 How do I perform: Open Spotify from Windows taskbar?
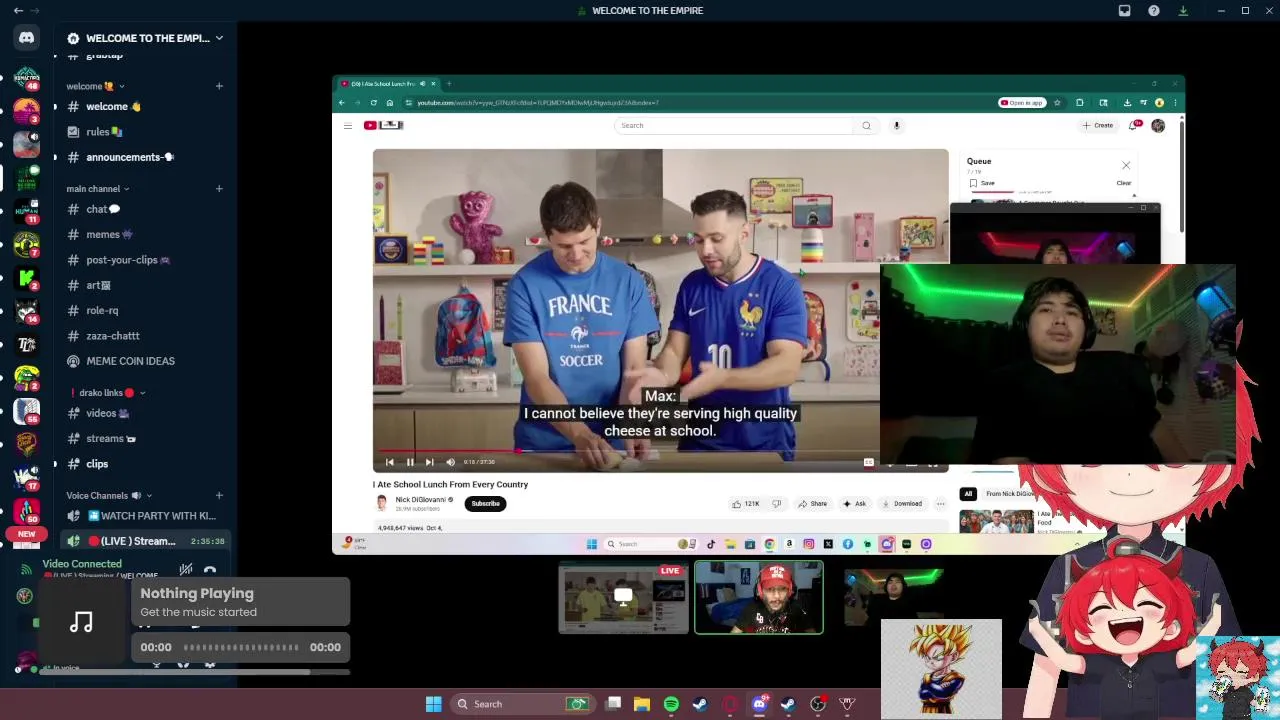(x=671, y=704)
